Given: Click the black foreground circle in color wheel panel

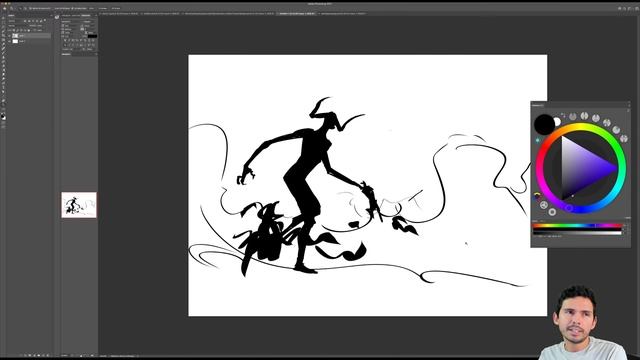Looking at the screenshot, I should click(x=544, y=124).
